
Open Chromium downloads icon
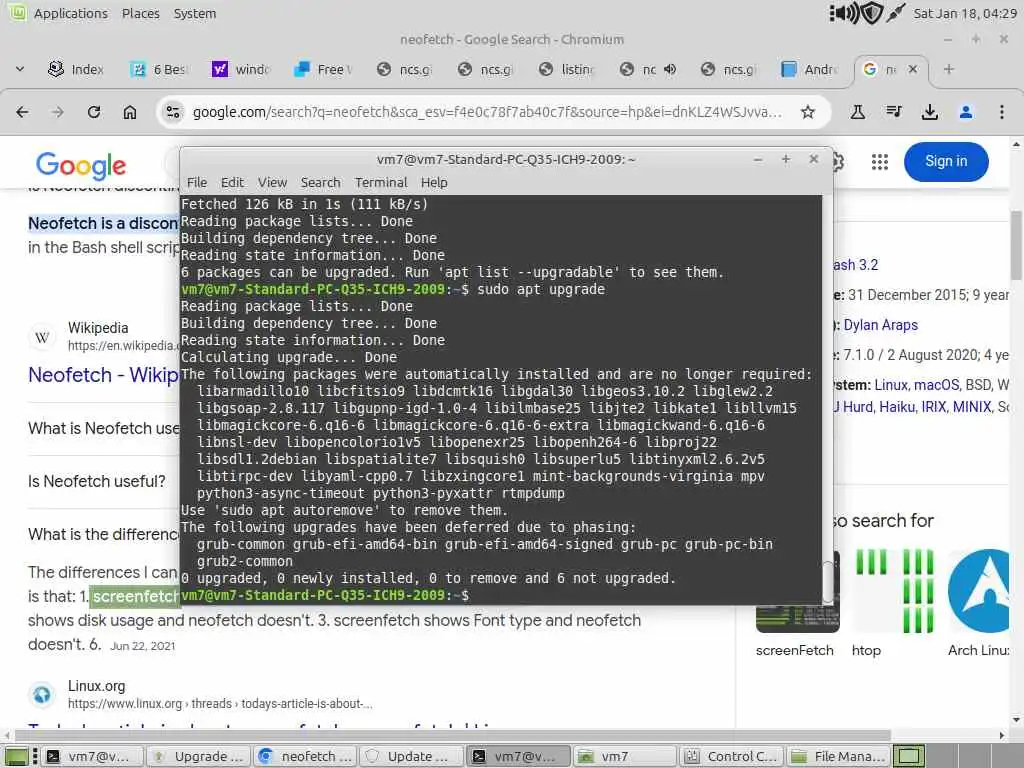click(930, 112)
